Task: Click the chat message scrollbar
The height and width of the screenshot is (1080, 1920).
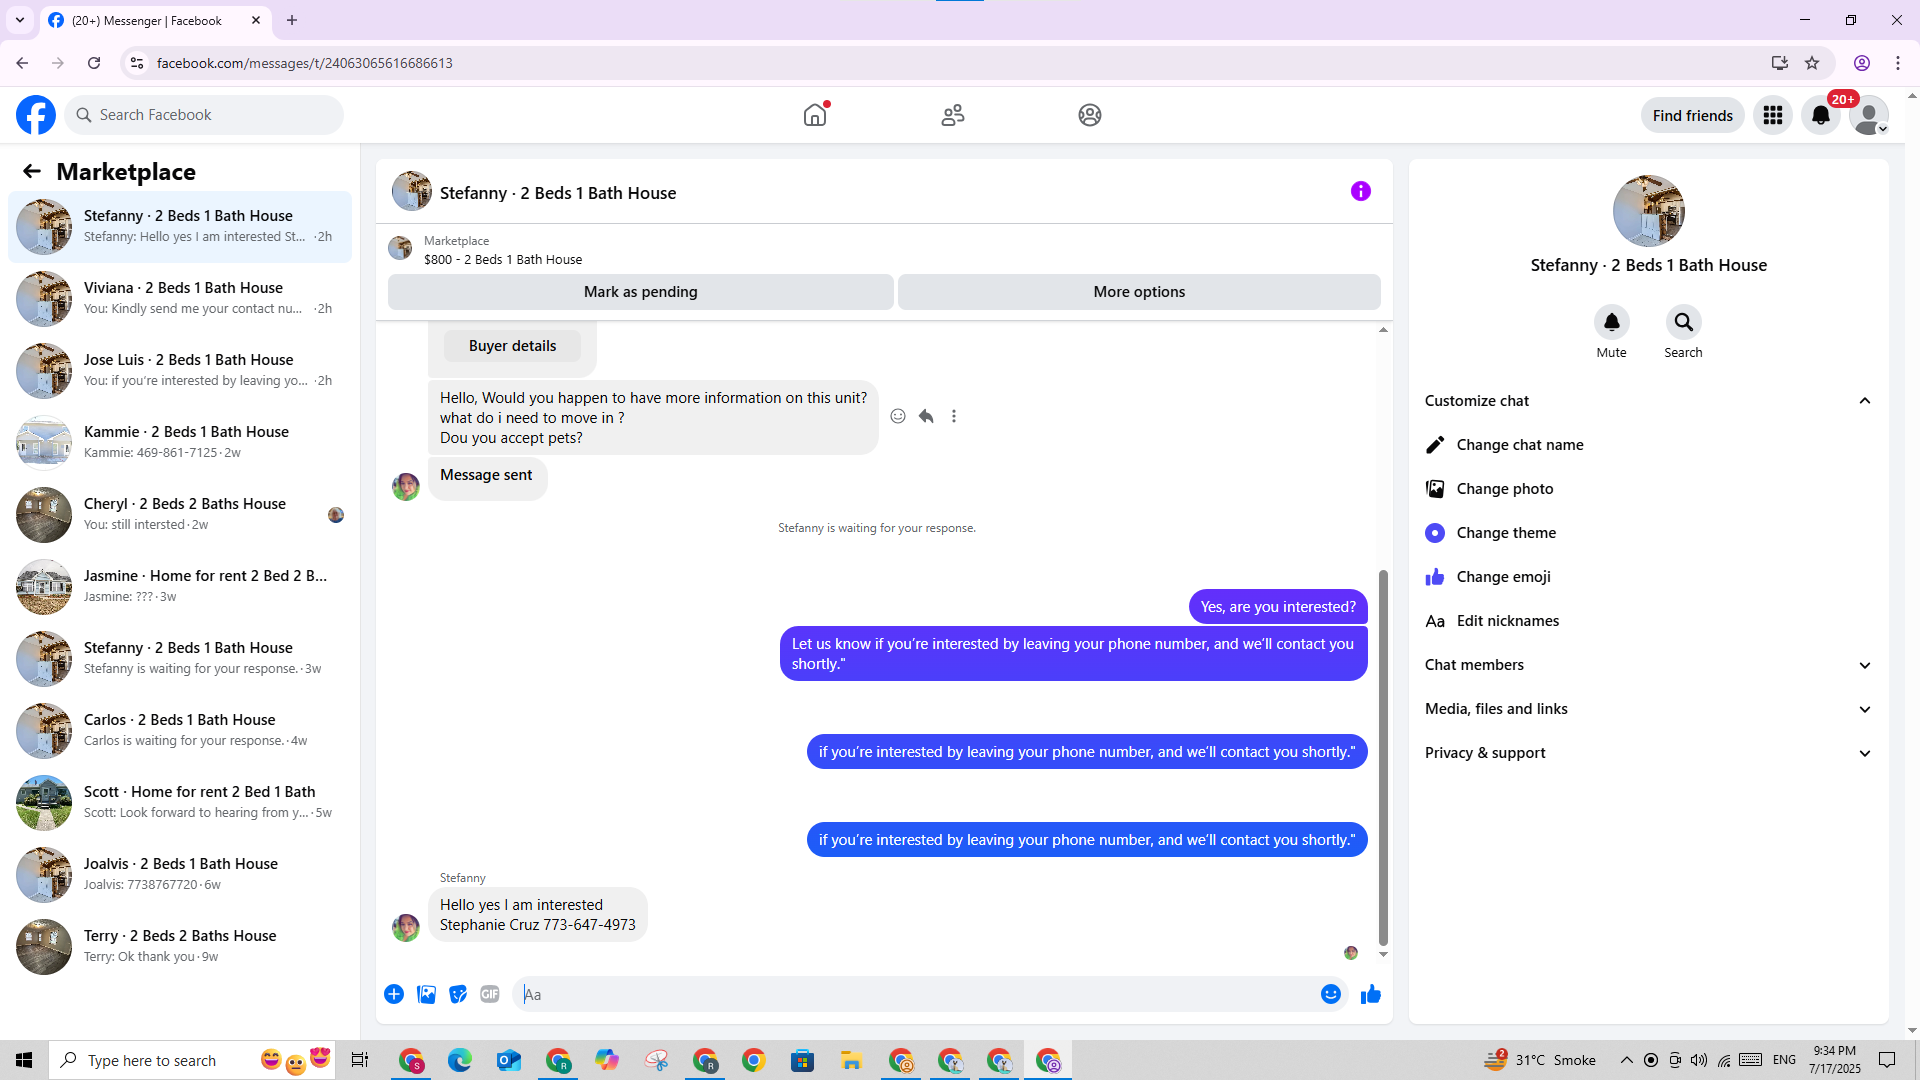Action: click(1383, 757)
